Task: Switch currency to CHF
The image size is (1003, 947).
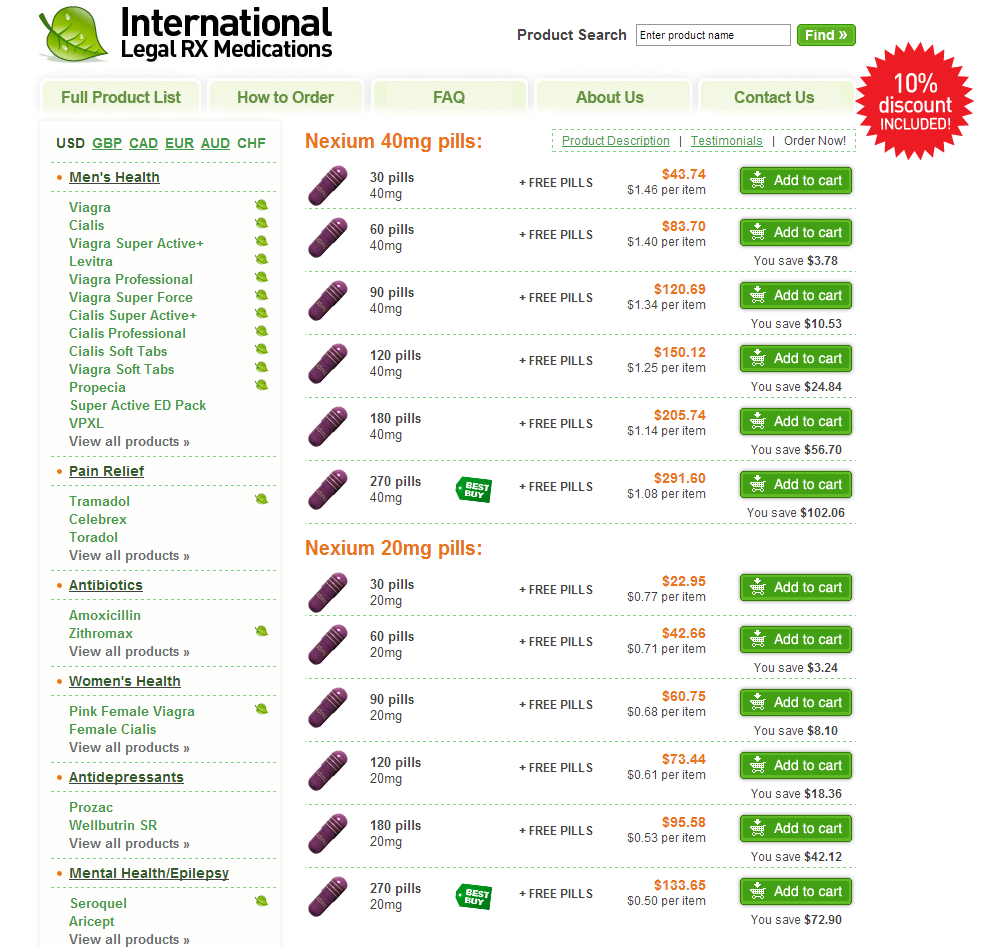Action: pos(251,143)
